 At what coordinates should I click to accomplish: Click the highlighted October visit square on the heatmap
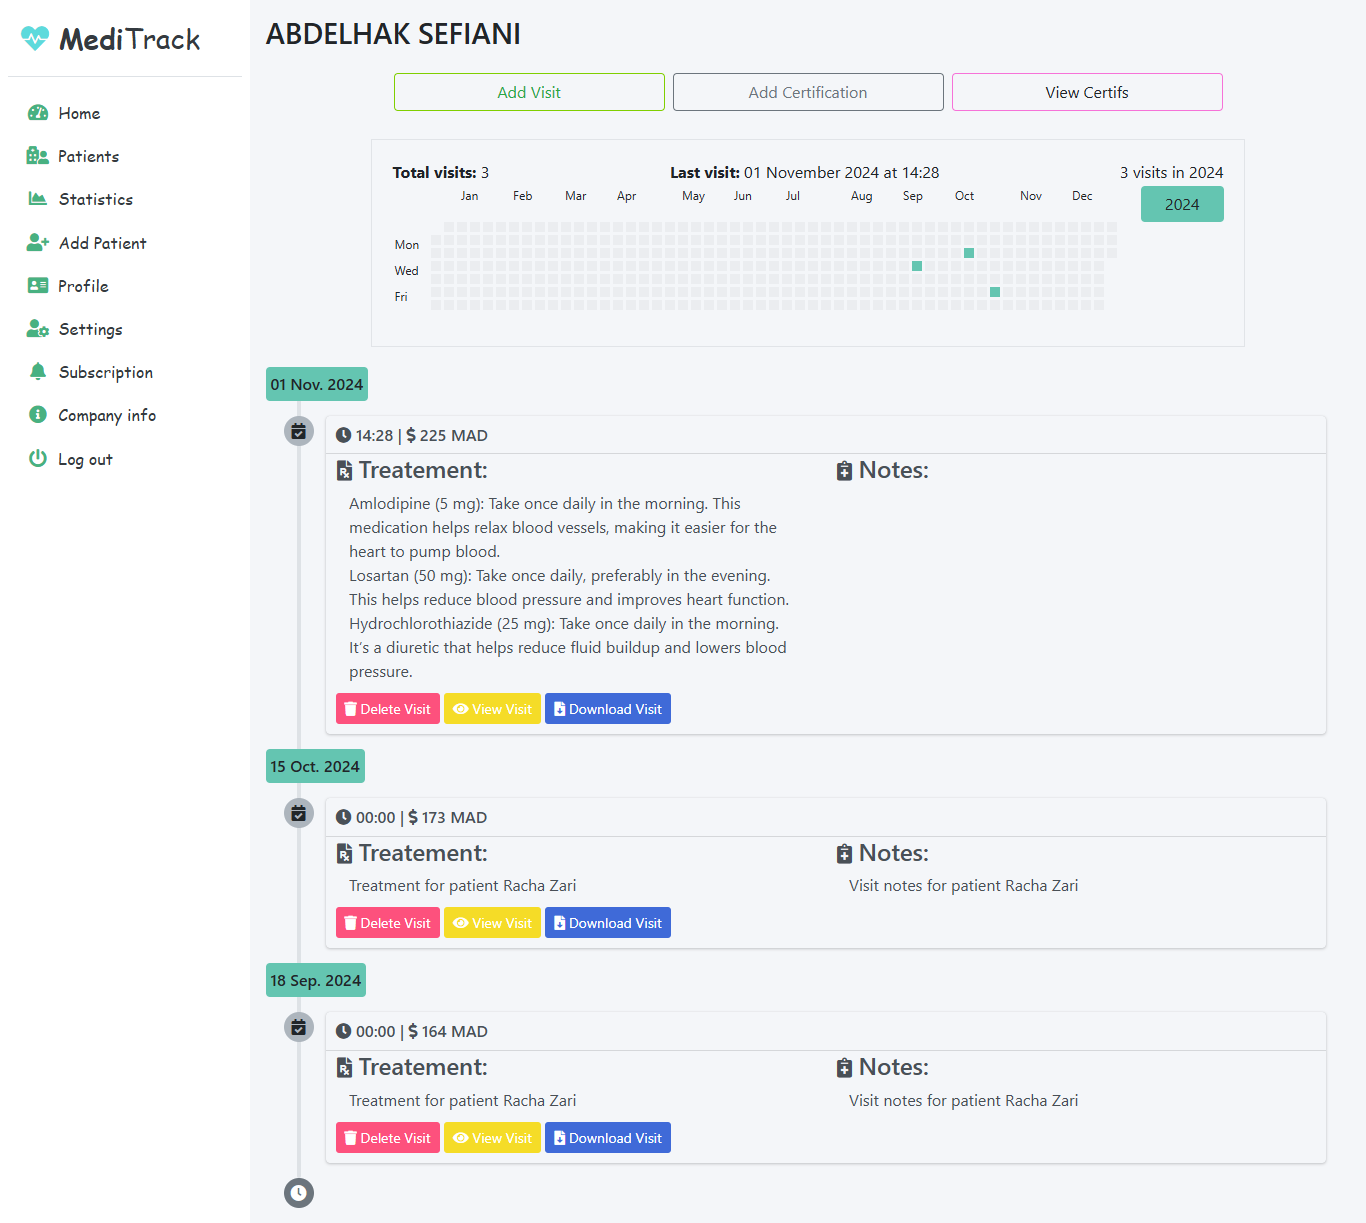pos(969,253)
